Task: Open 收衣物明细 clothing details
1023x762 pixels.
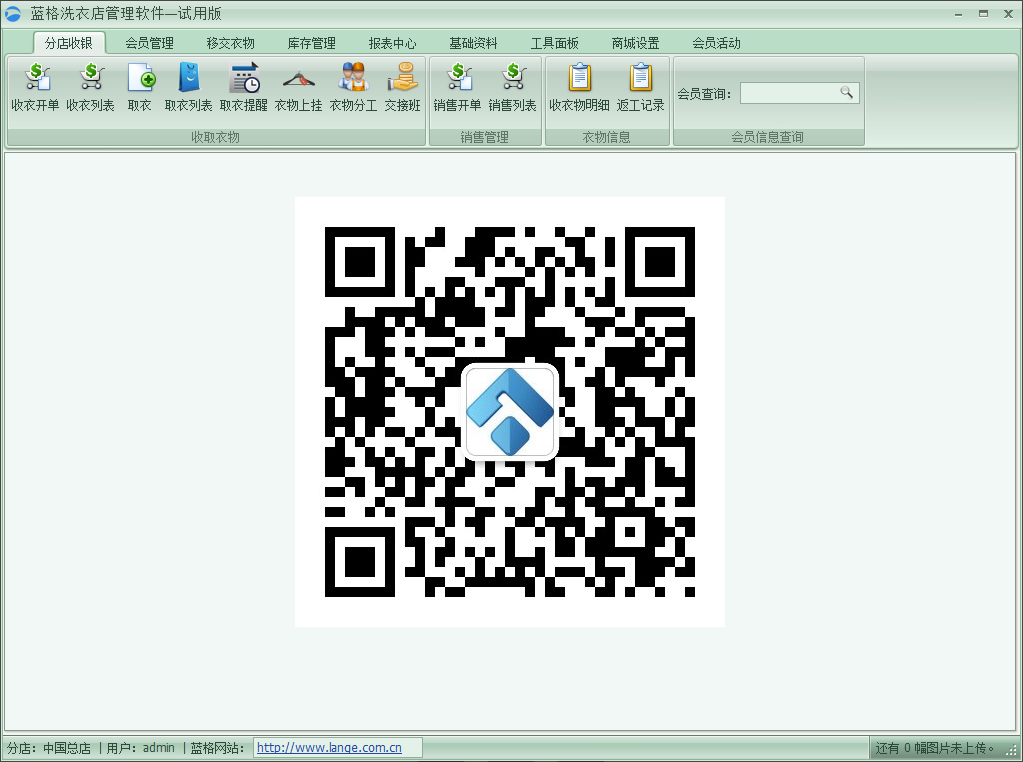Action: coord(579,87)
